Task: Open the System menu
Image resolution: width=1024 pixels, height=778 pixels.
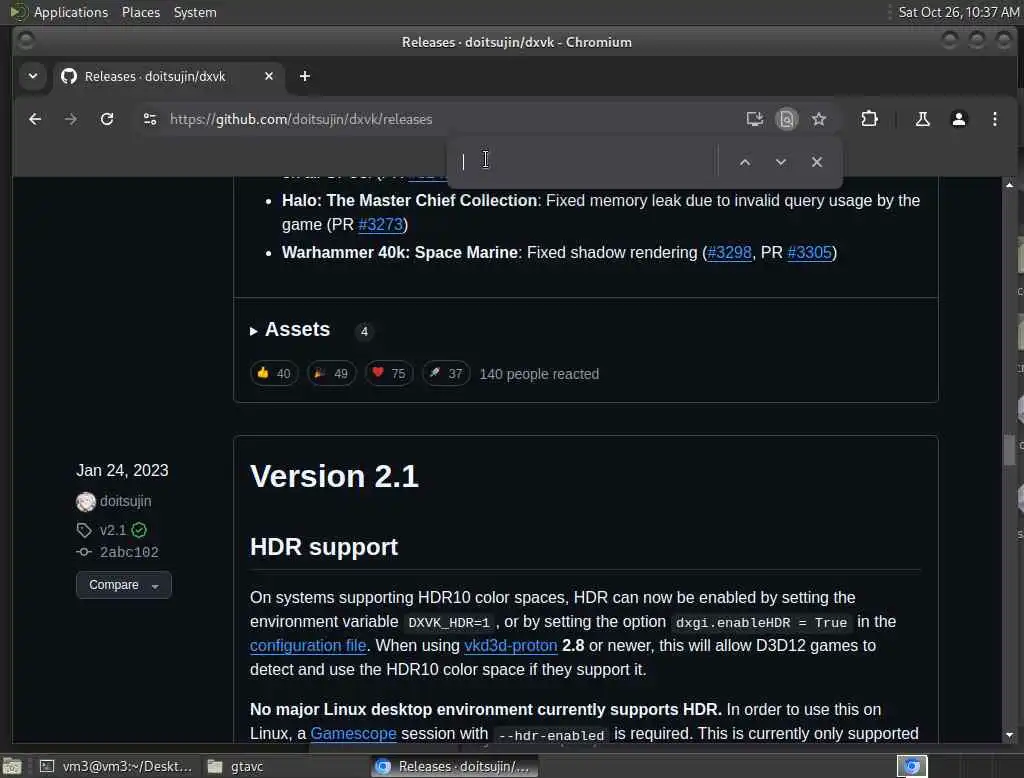Action: pyautogui.click(x=195, y=12)
